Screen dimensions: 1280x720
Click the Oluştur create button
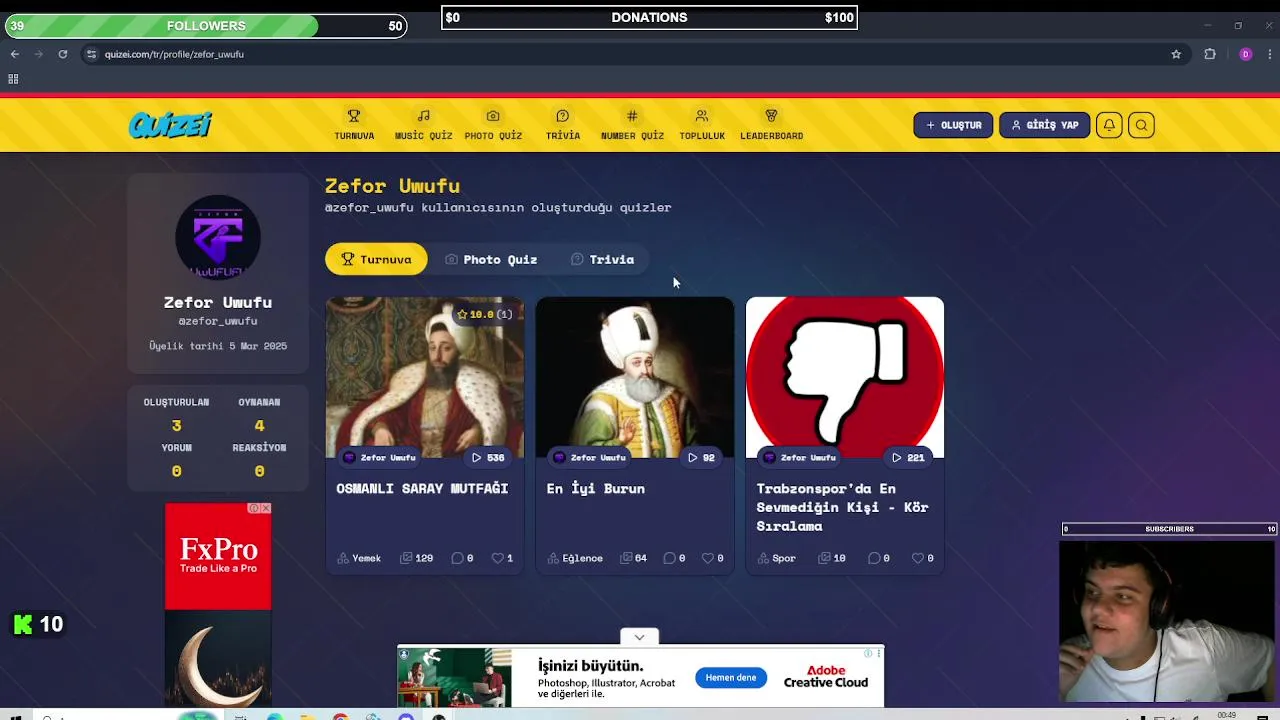click(953, 125)
